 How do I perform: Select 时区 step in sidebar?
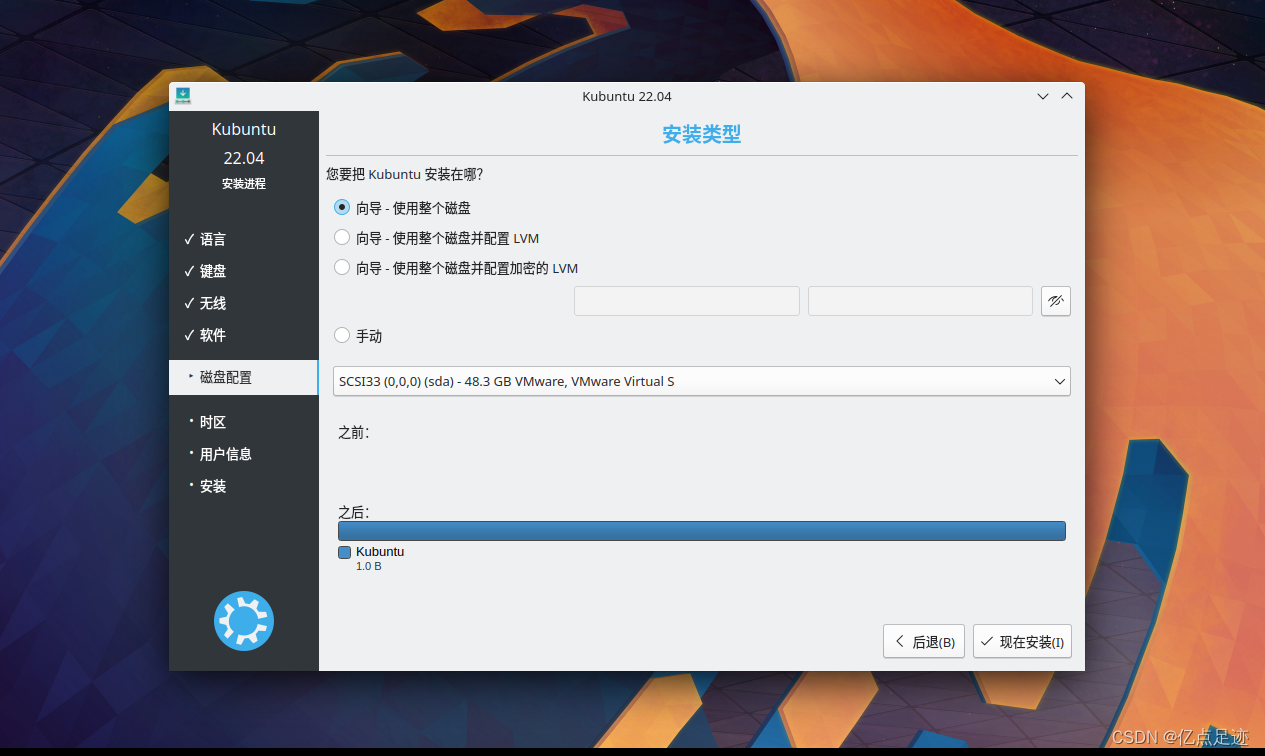tap(213, 422)
